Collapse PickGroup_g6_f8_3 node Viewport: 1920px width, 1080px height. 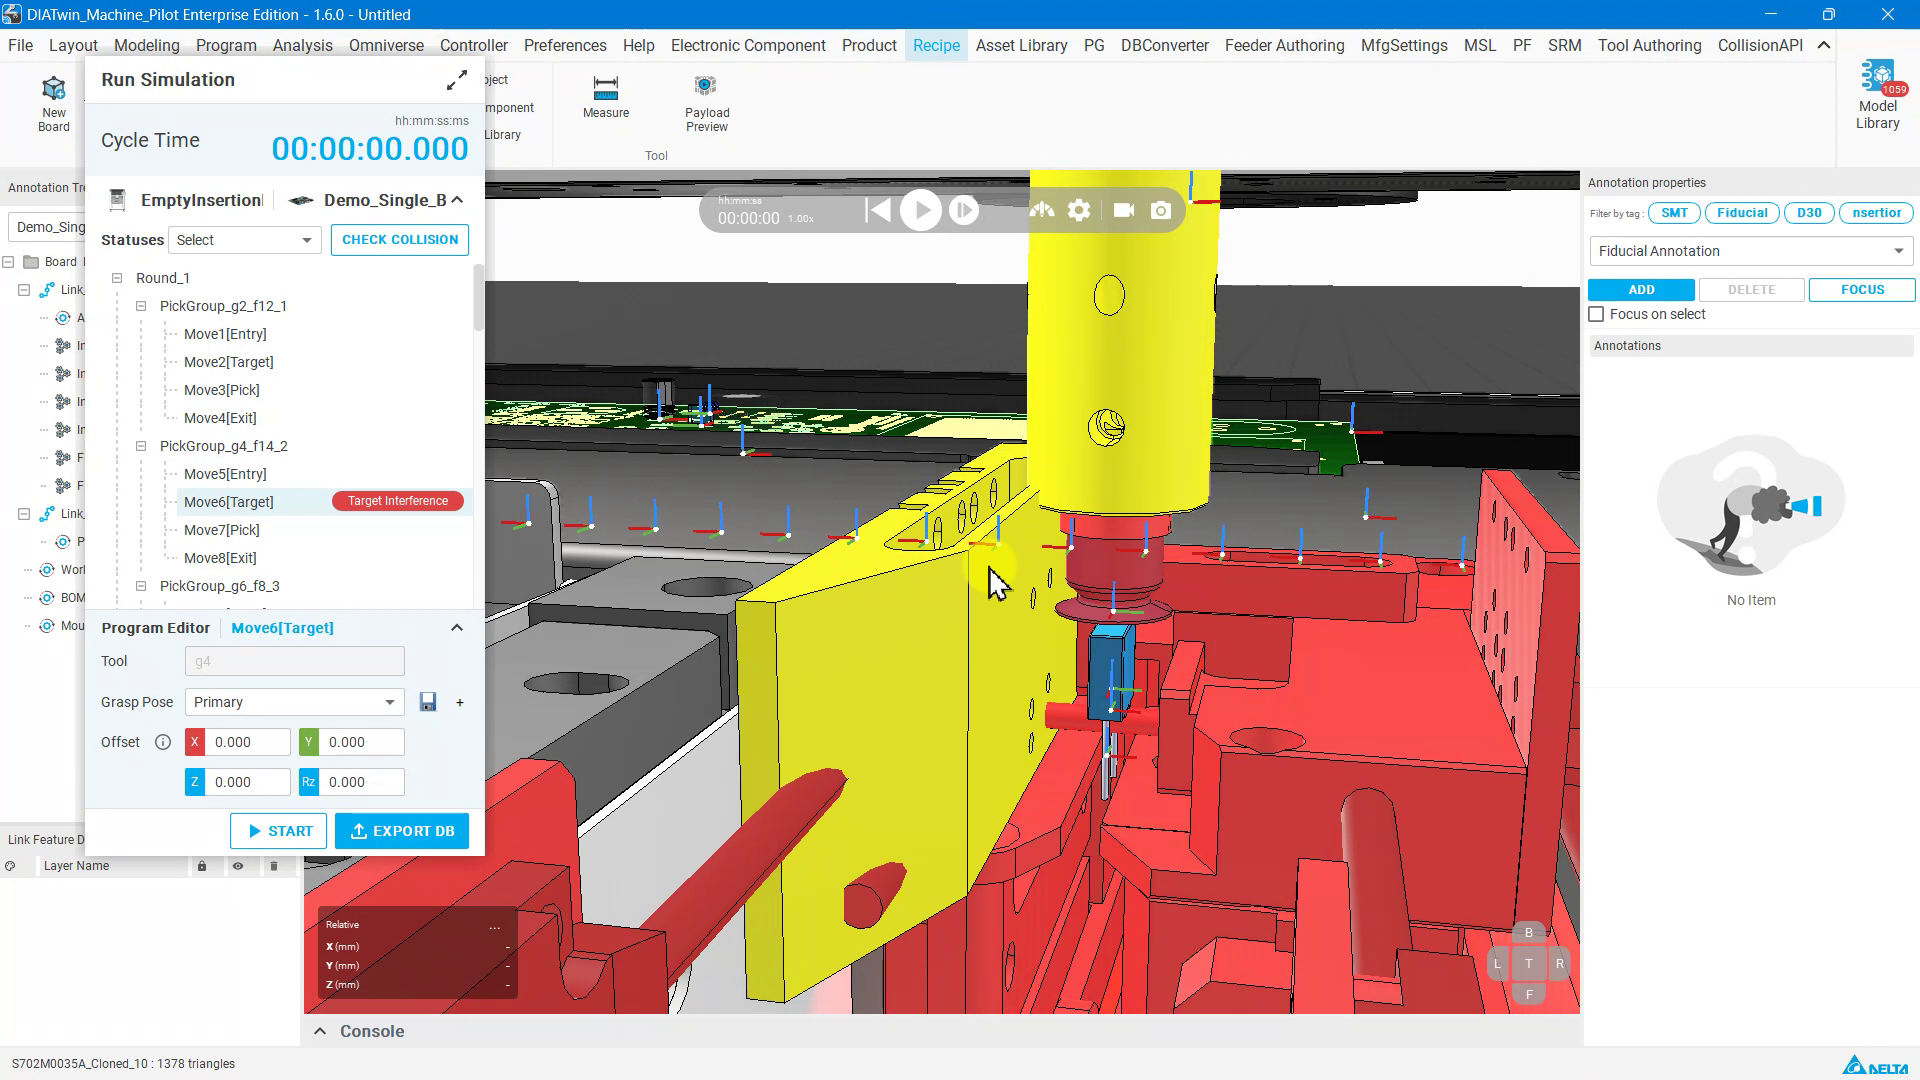point(141,586)
